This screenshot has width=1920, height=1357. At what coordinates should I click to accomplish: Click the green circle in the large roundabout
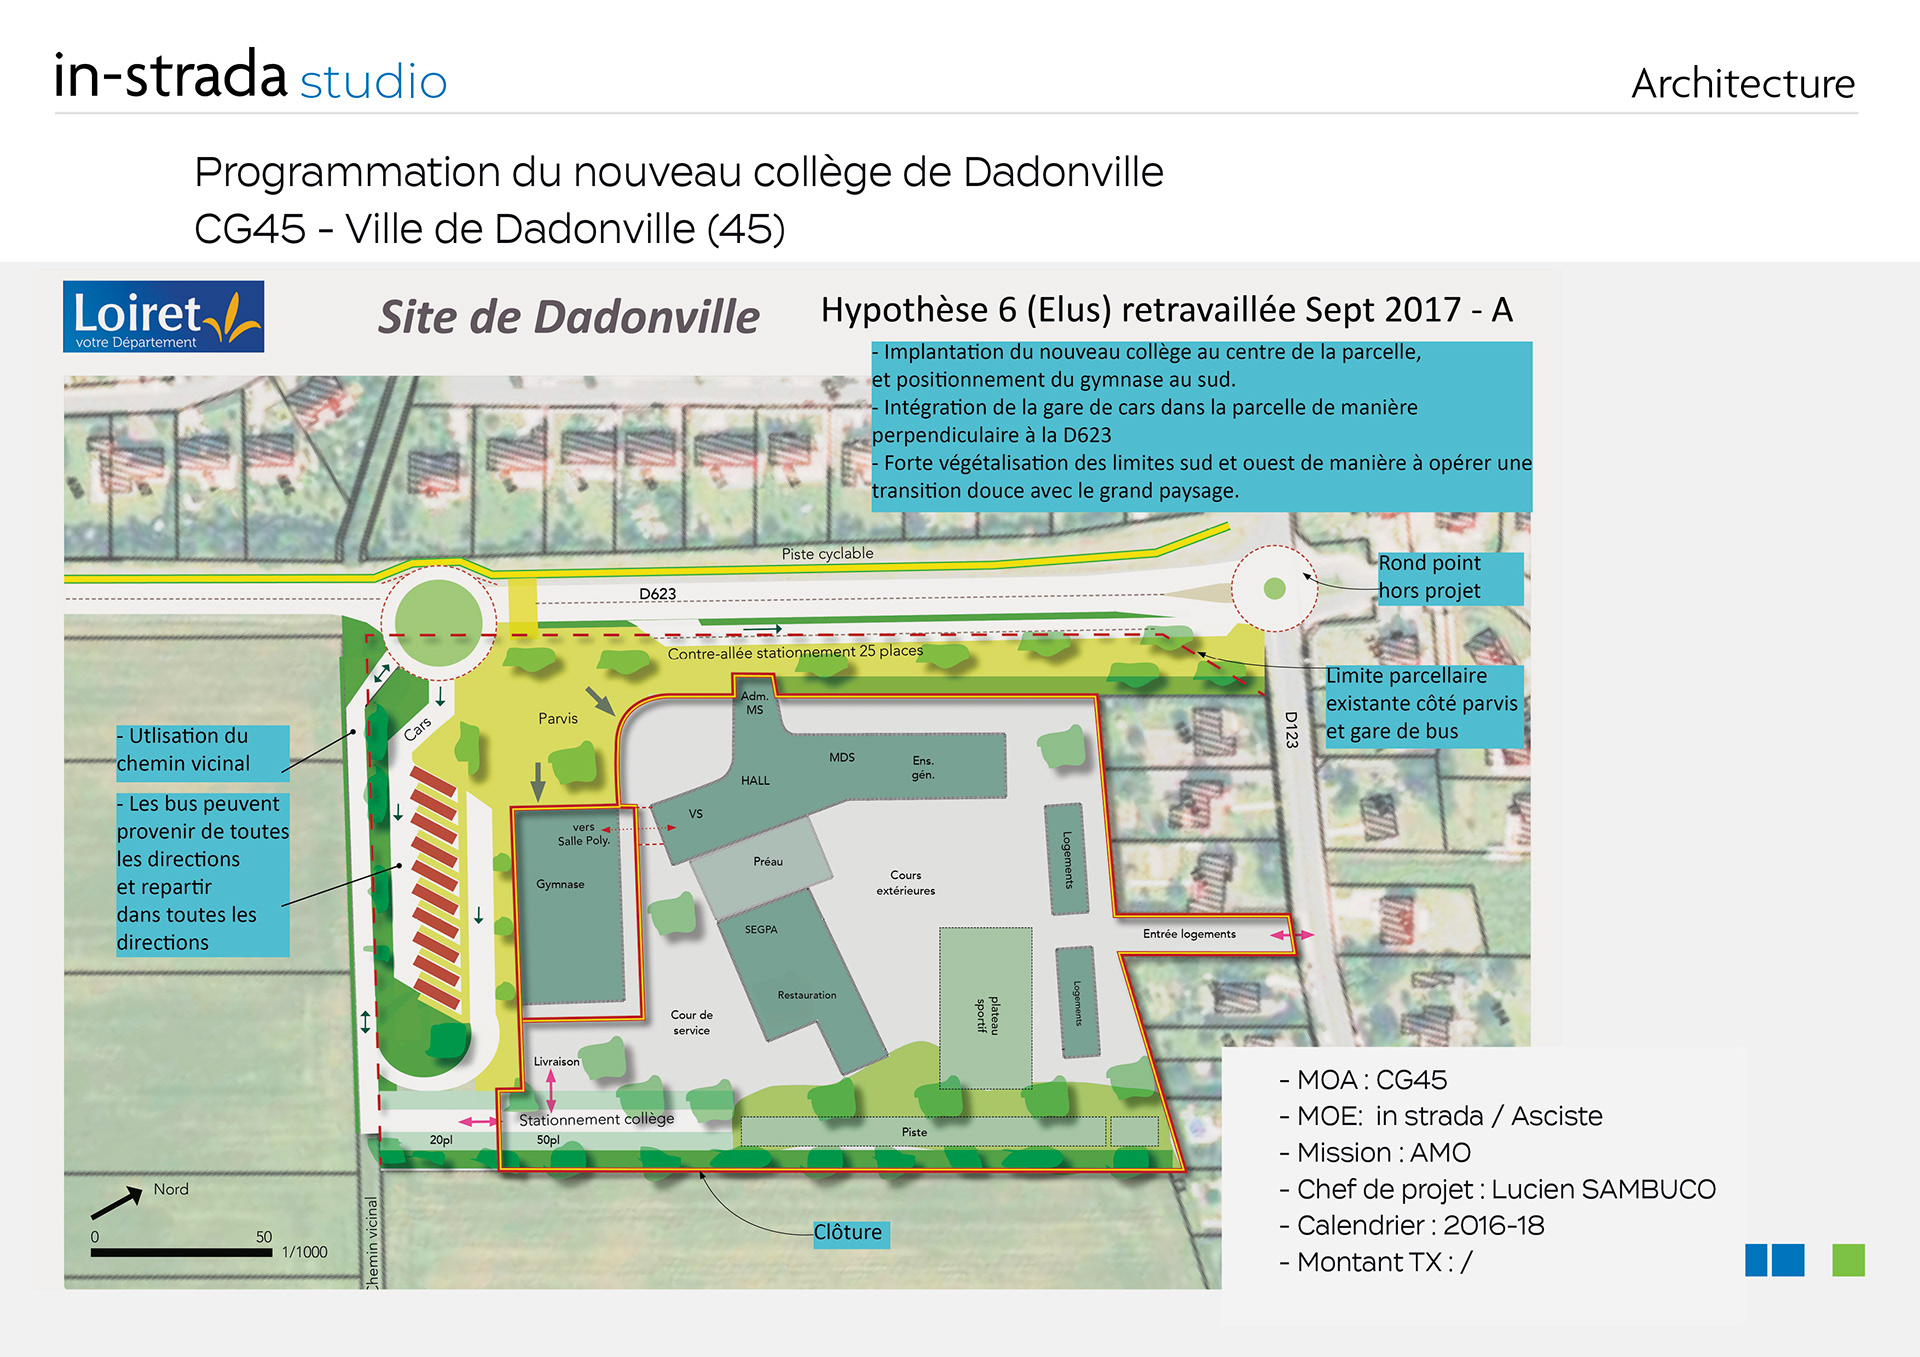click(x=438, y=622)
